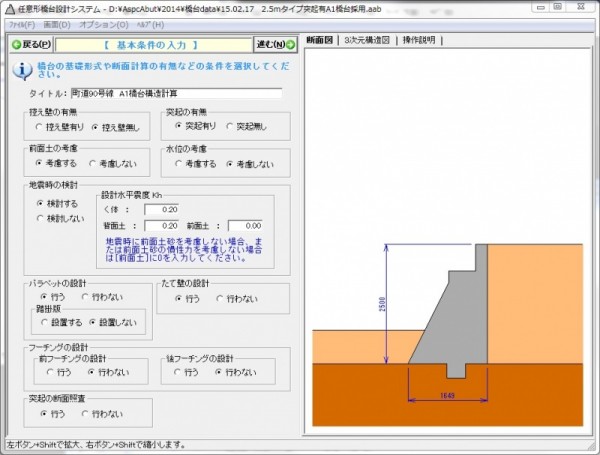Click the status bar zoom hint text

(x=96, y=445)
